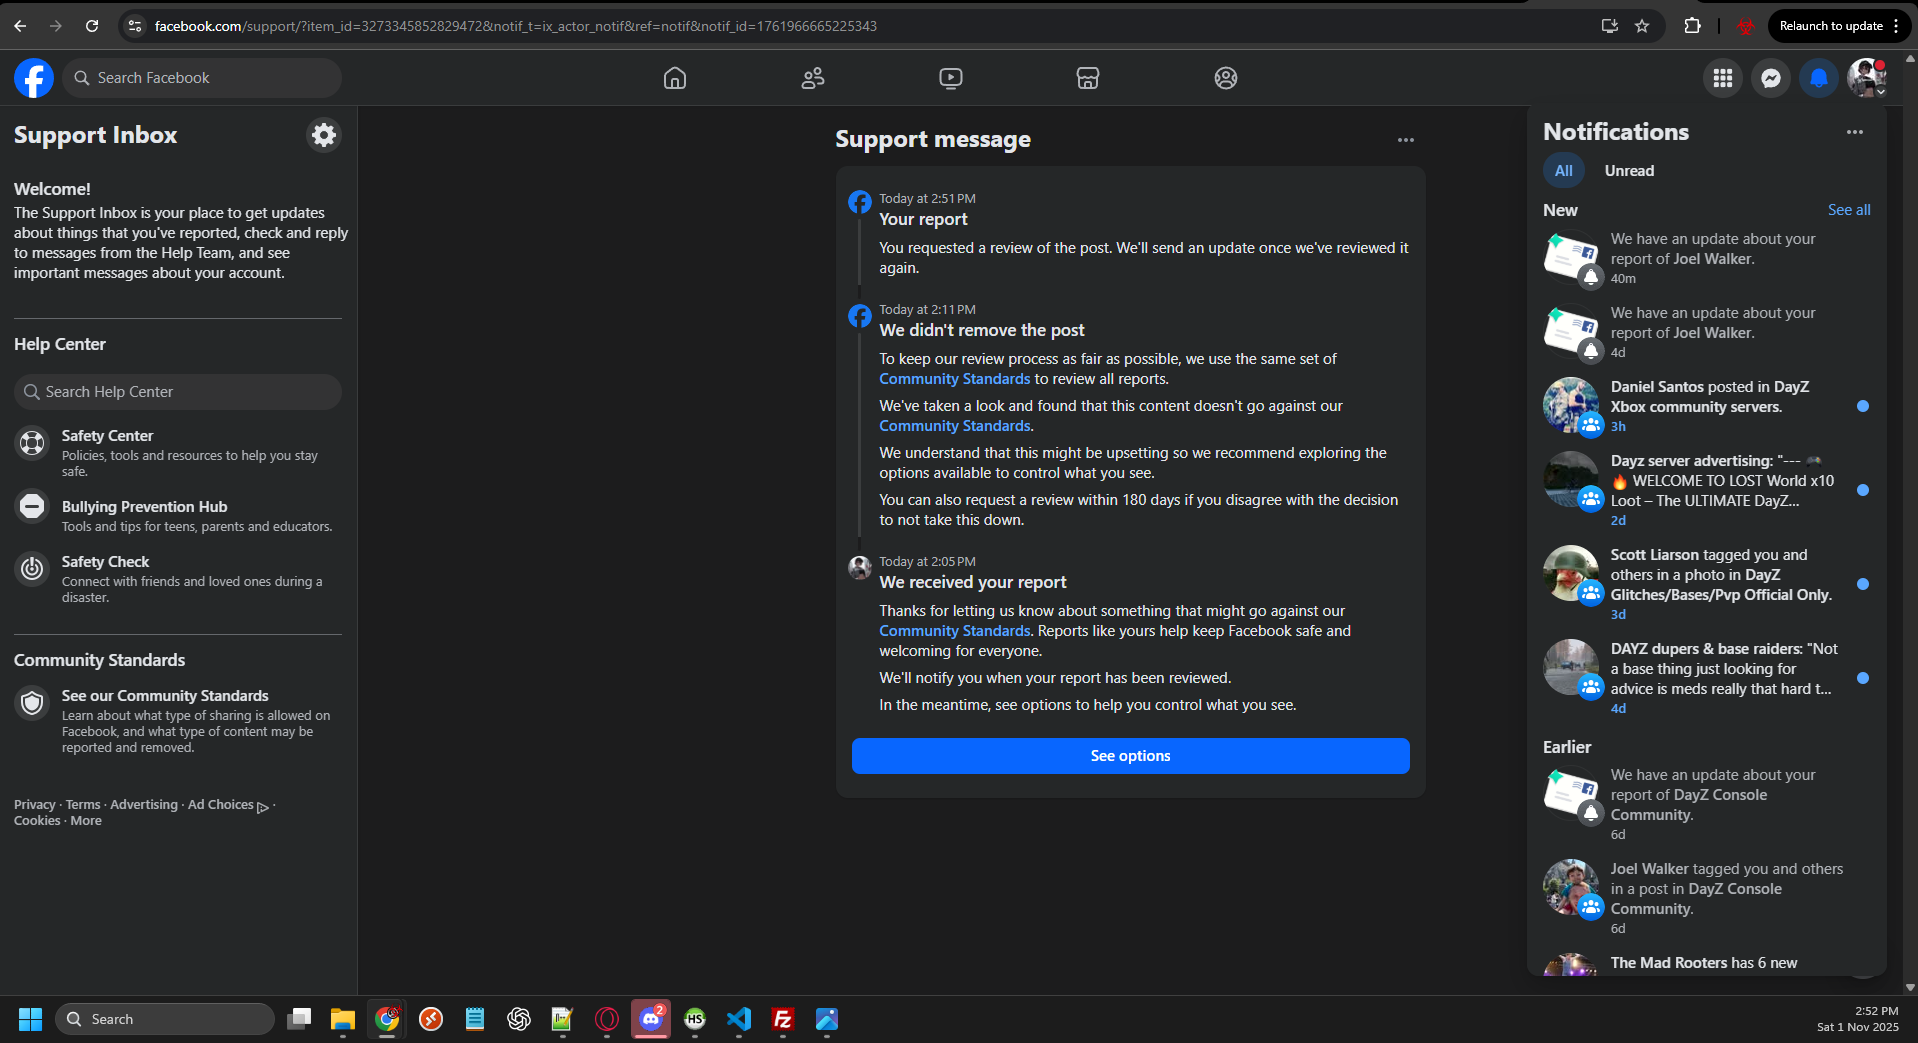
Task: Open Daniel Santos DayZ Xbox notification
Action: pyautogui.click(x=1707, y=407)
